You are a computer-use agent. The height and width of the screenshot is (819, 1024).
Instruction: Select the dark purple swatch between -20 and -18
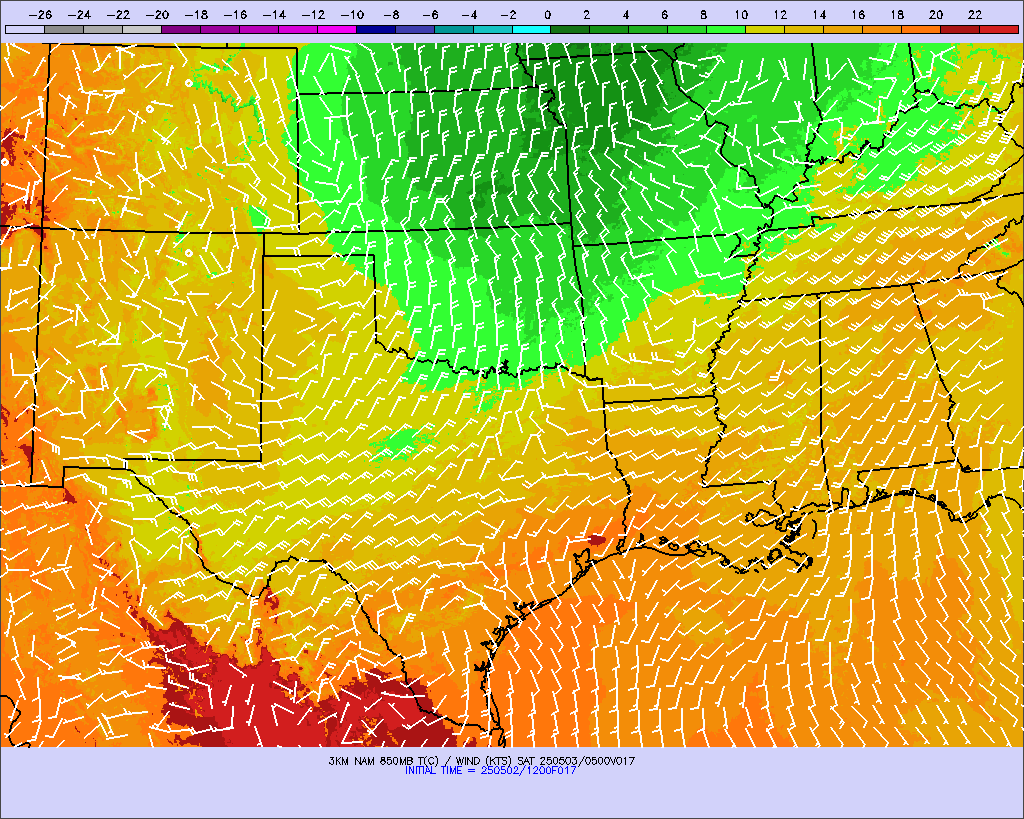coord(181,29)
